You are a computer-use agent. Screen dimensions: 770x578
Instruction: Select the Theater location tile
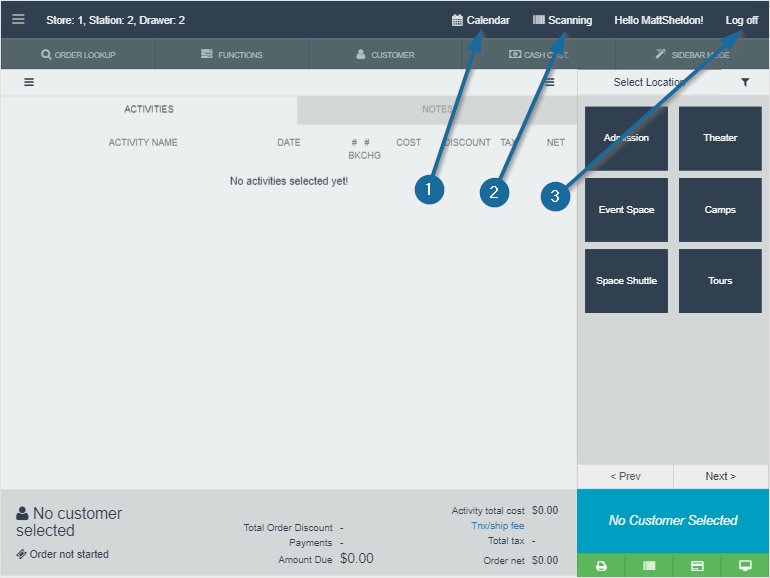click(x=720, y=138)
